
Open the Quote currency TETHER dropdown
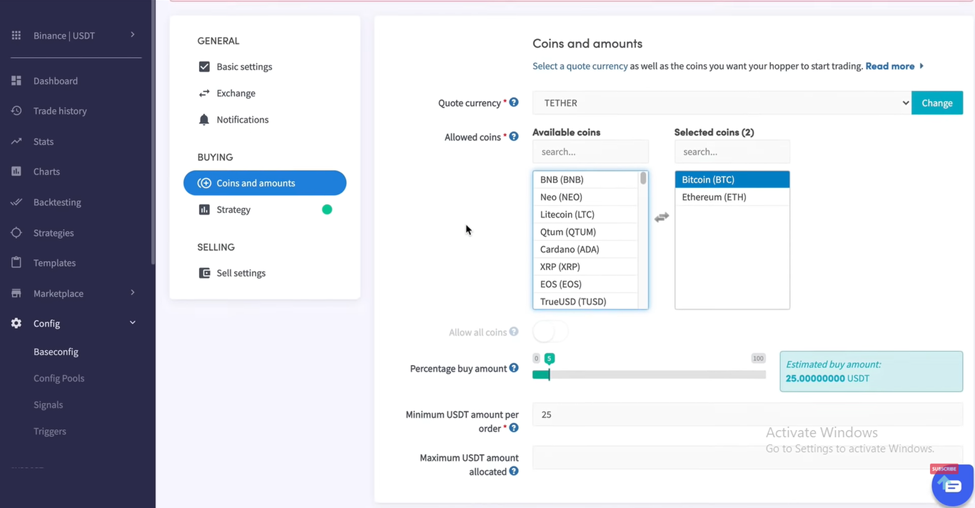722,103
